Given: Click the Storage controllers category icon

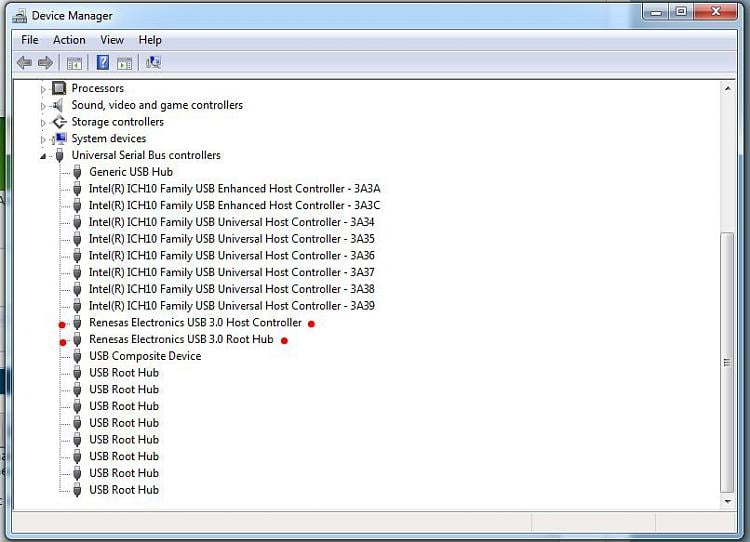Looking at the screenshot, I should click(x=59, y=122).
